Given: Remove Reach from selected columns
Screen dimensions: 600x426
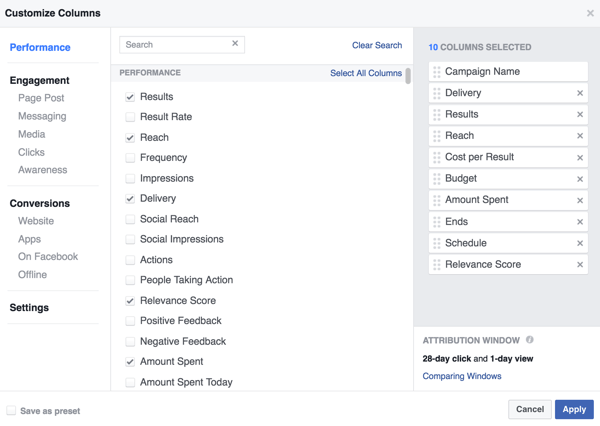Looking at the screenshot, I should pyautogui.click(x=580, y=136).
